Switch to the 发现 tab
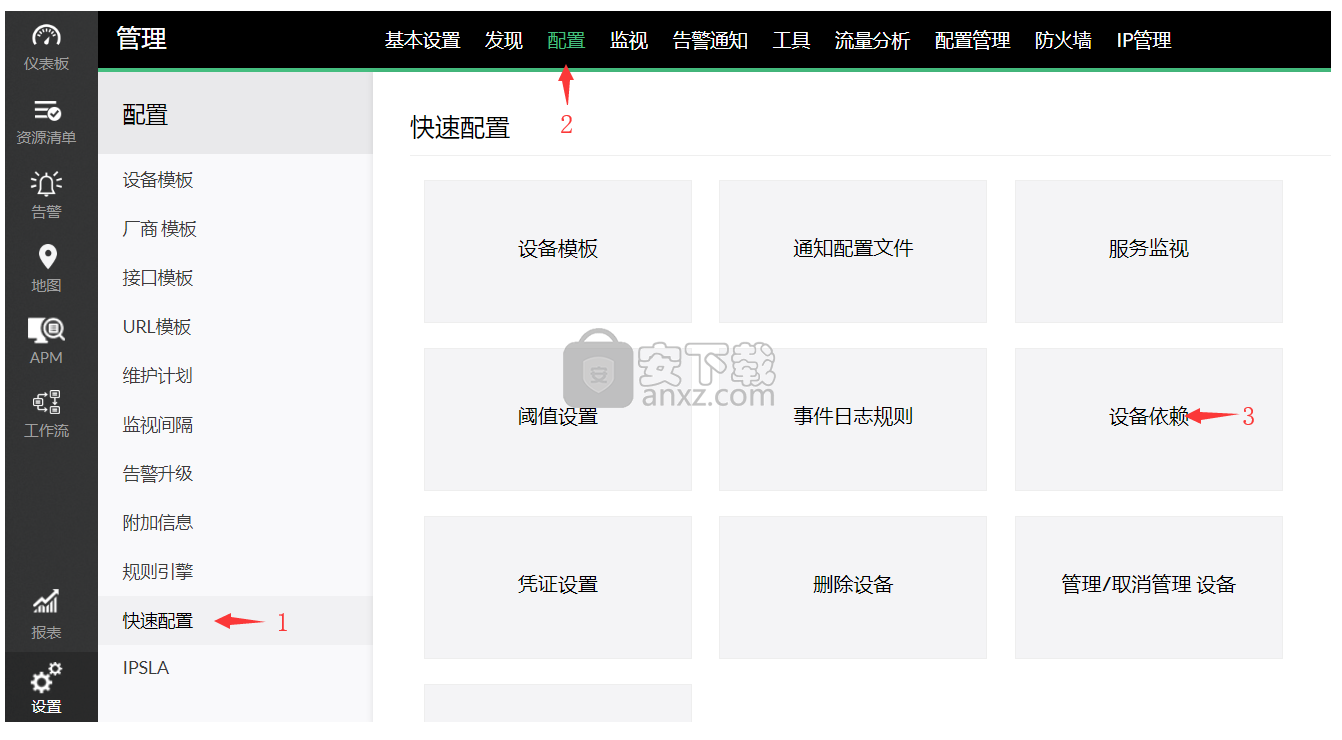Image resolution: width=1342 pixels, height=740 pixels. [504, 41]
